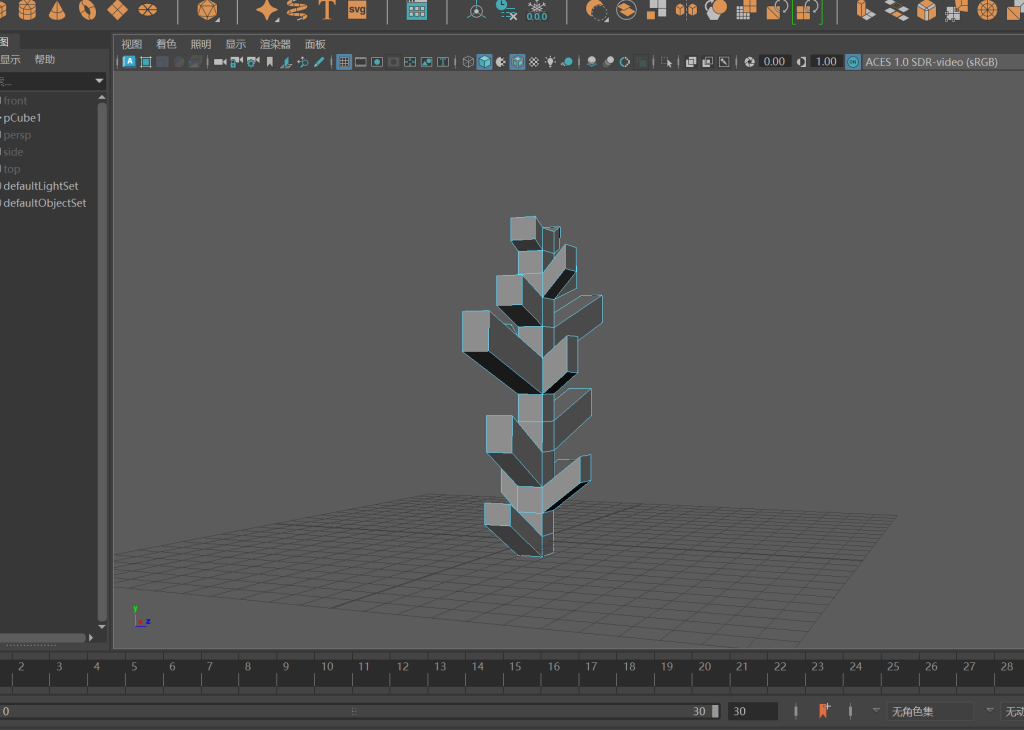Toggle textured display mode

(x=534, y=62)
